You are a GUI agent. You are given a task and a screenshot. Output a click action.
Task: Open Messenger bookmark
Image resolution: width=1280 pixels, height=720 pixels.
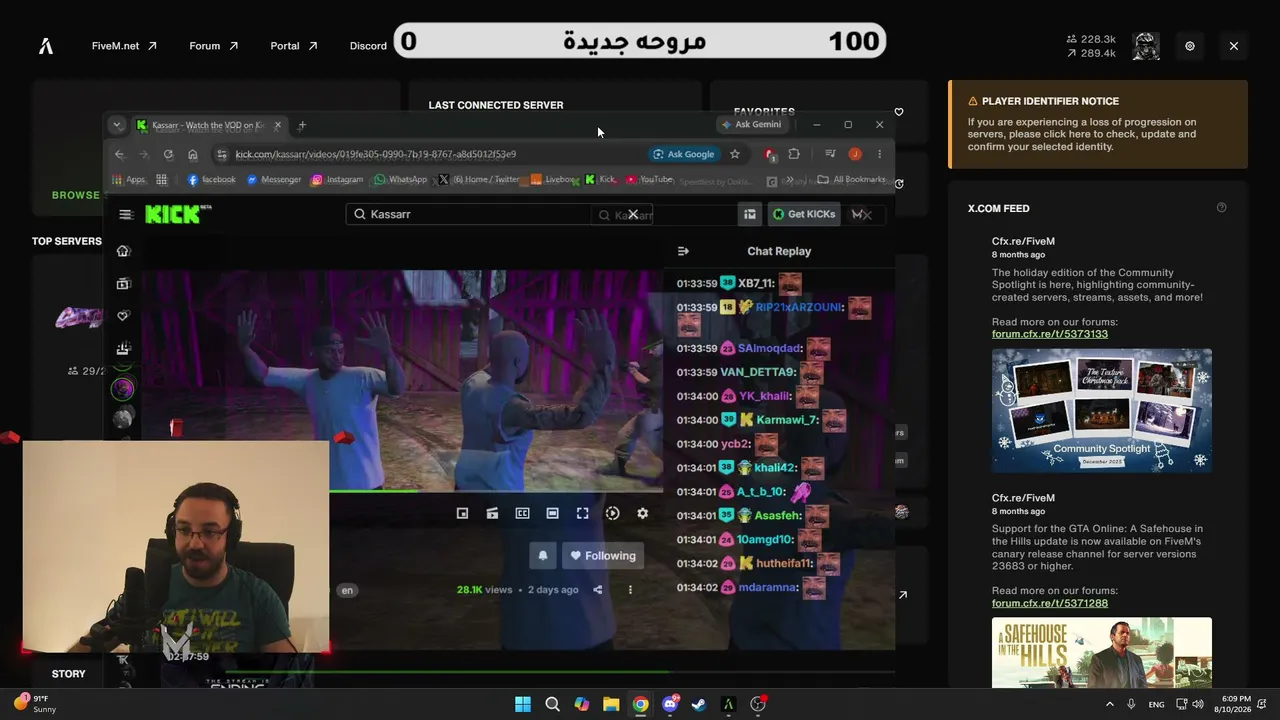point(274,180)
